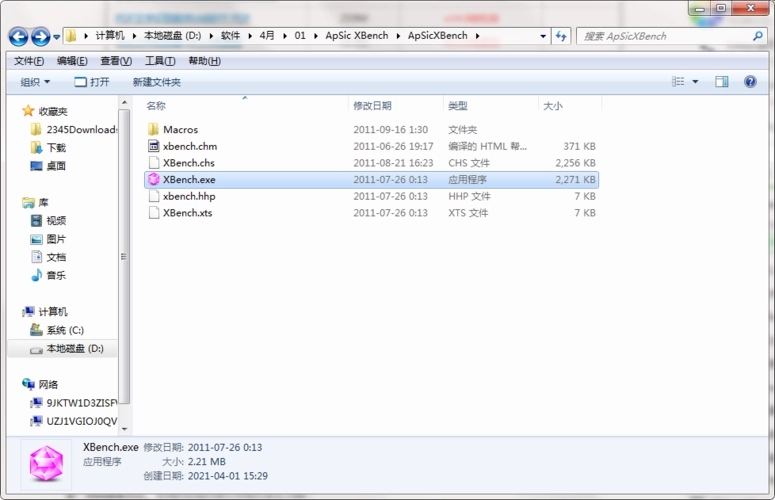Click the XBench.xts file name
The image size is (775, 500).
(x=187, y=213)
